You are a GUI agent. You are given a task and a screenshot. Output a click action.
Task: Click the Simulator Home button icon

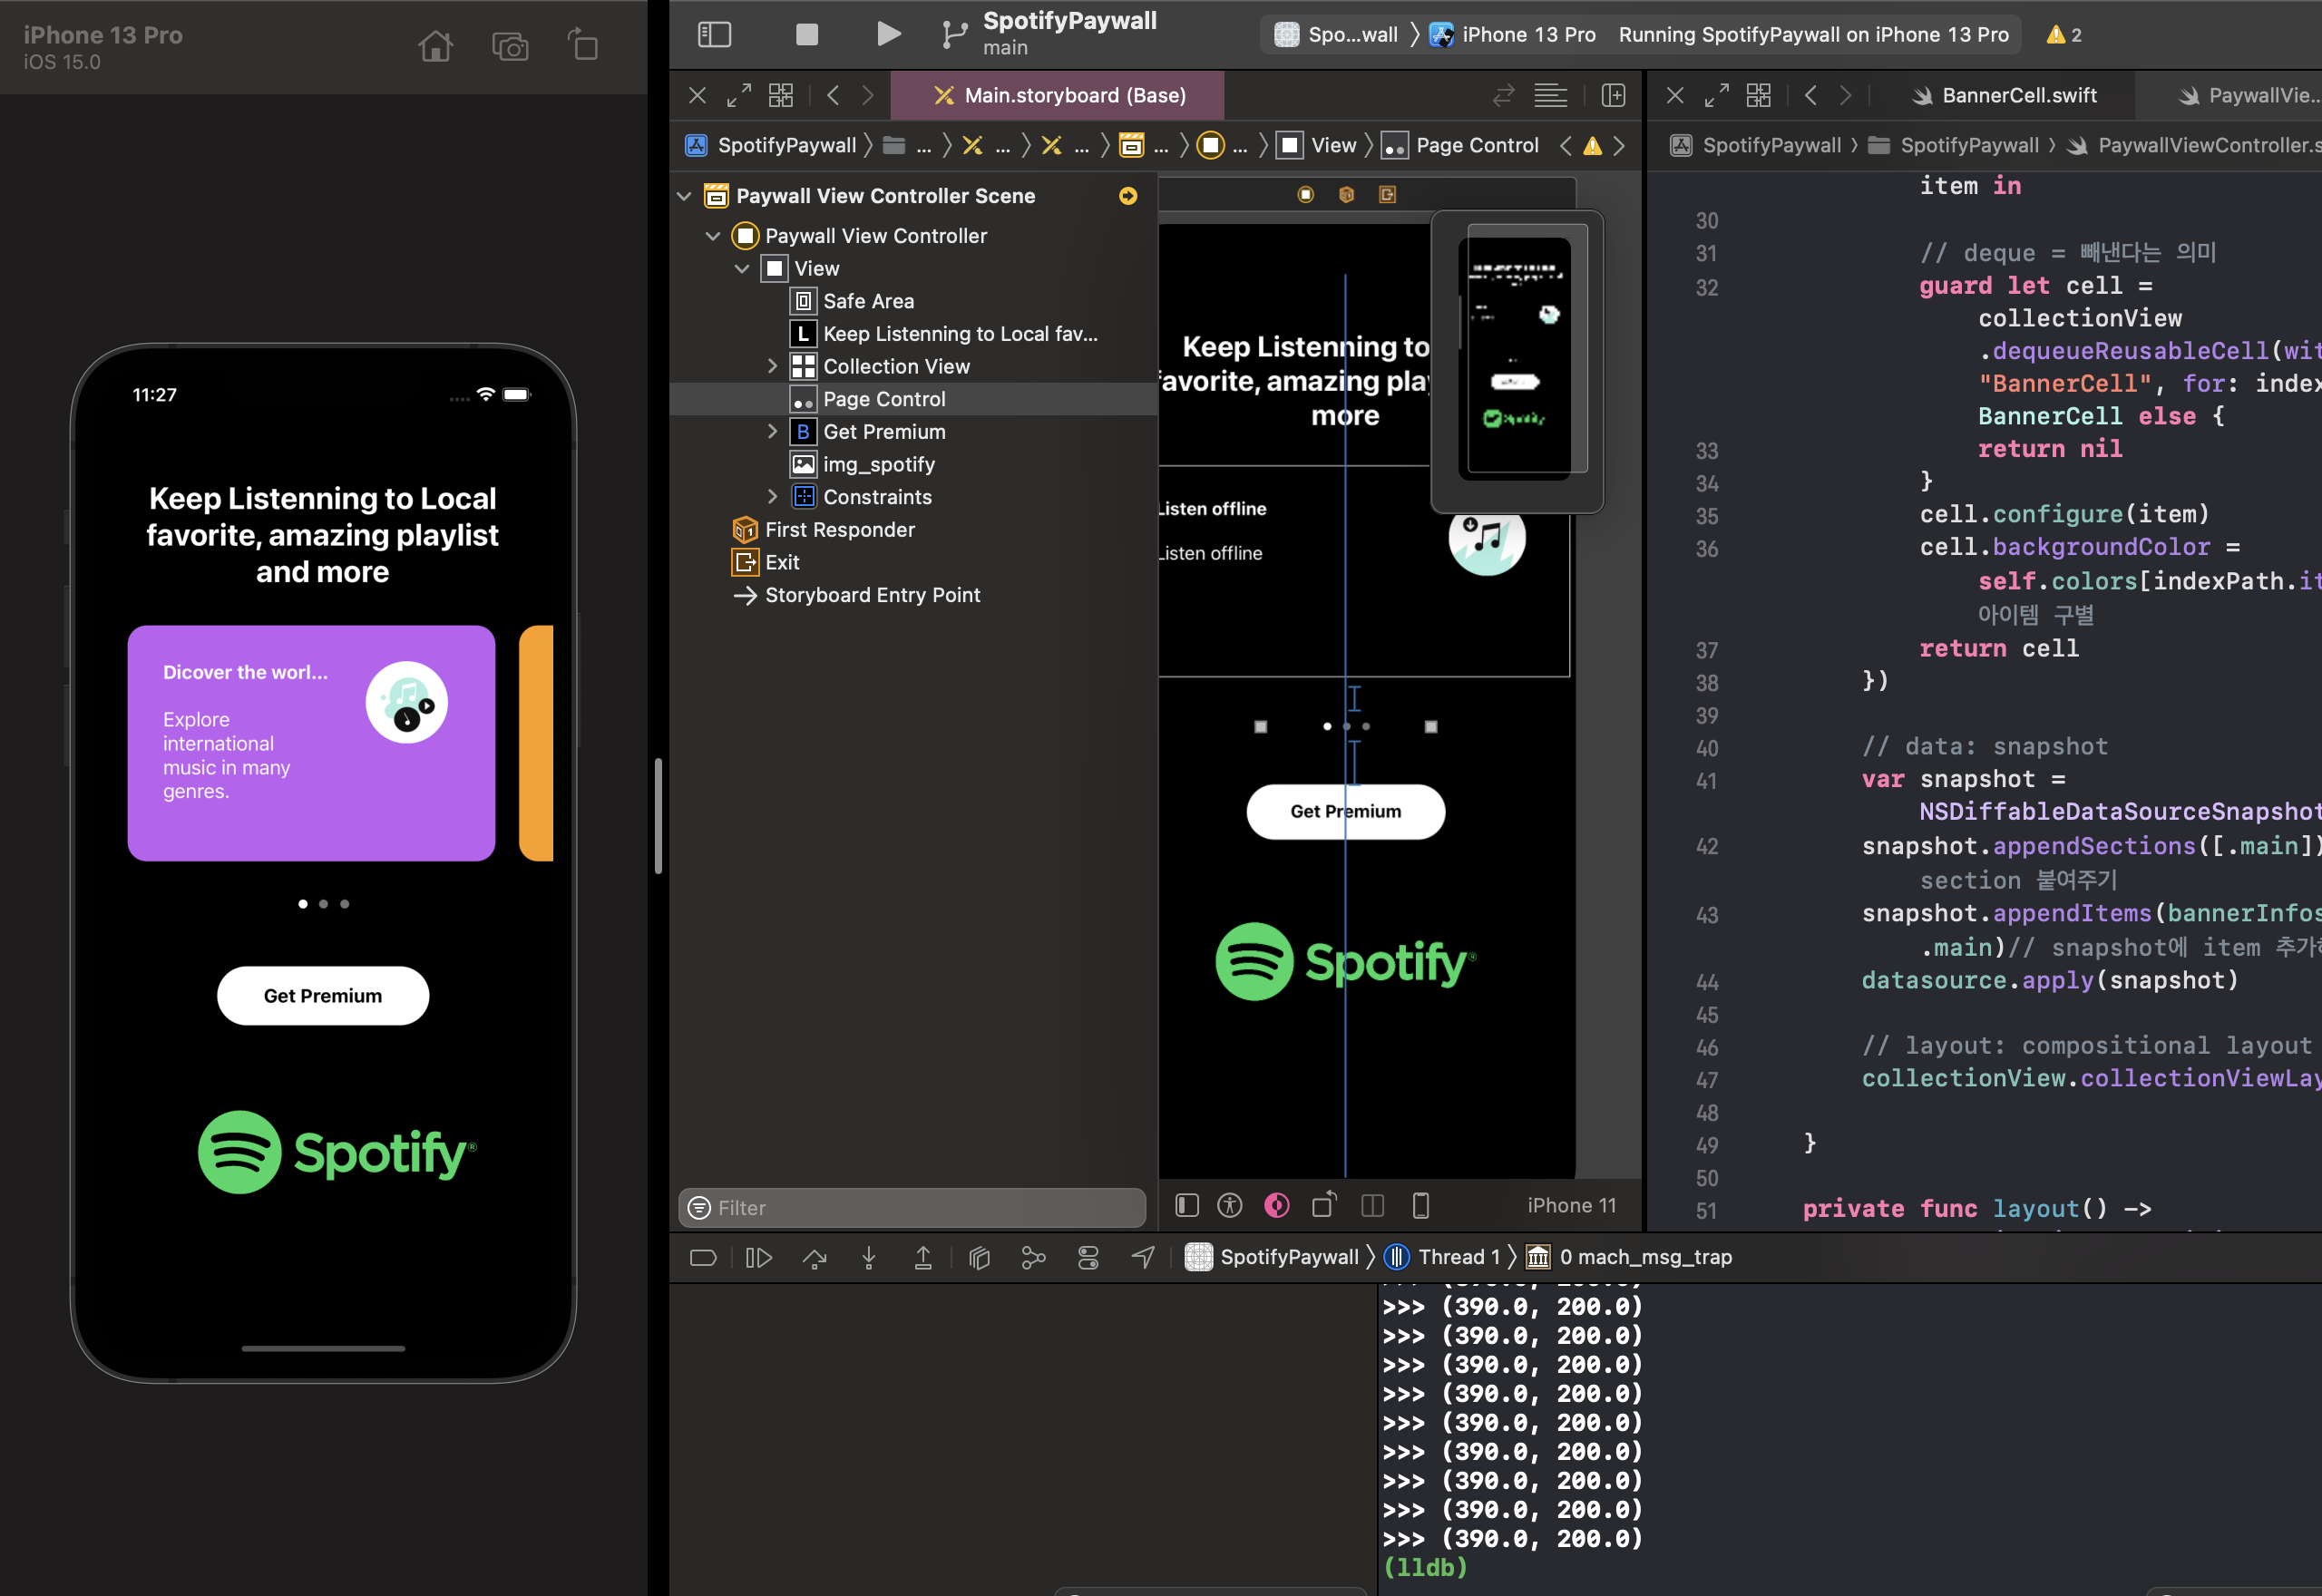[x=435, y=46]
